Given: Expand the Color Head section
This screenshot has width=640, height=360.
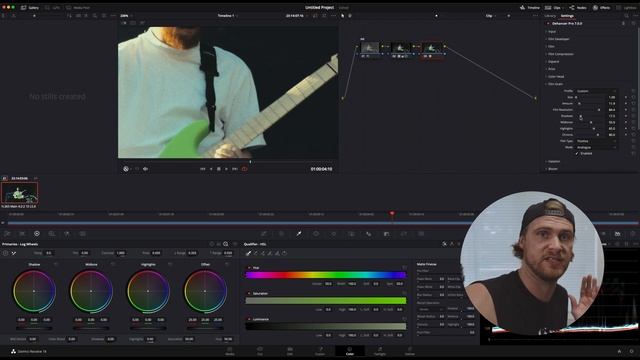Looking at the screenshot, I should pyautogui.click(x=556, y=76).
